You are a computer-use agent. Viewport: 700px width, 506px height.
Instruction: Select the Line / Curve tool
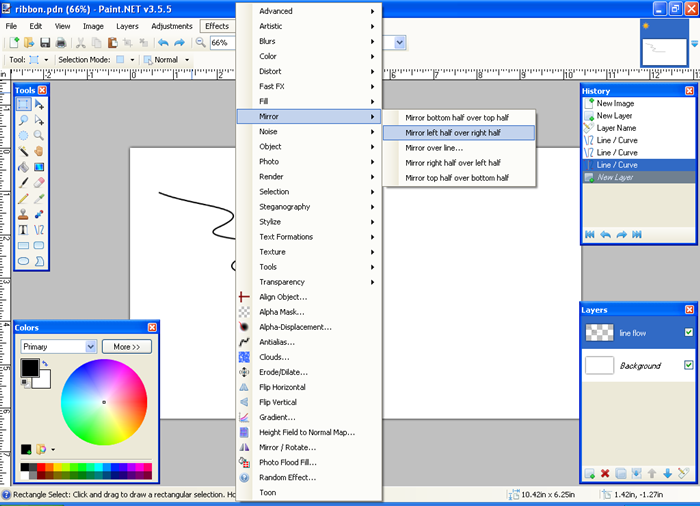pyautogui.click(x=39, y=230)
